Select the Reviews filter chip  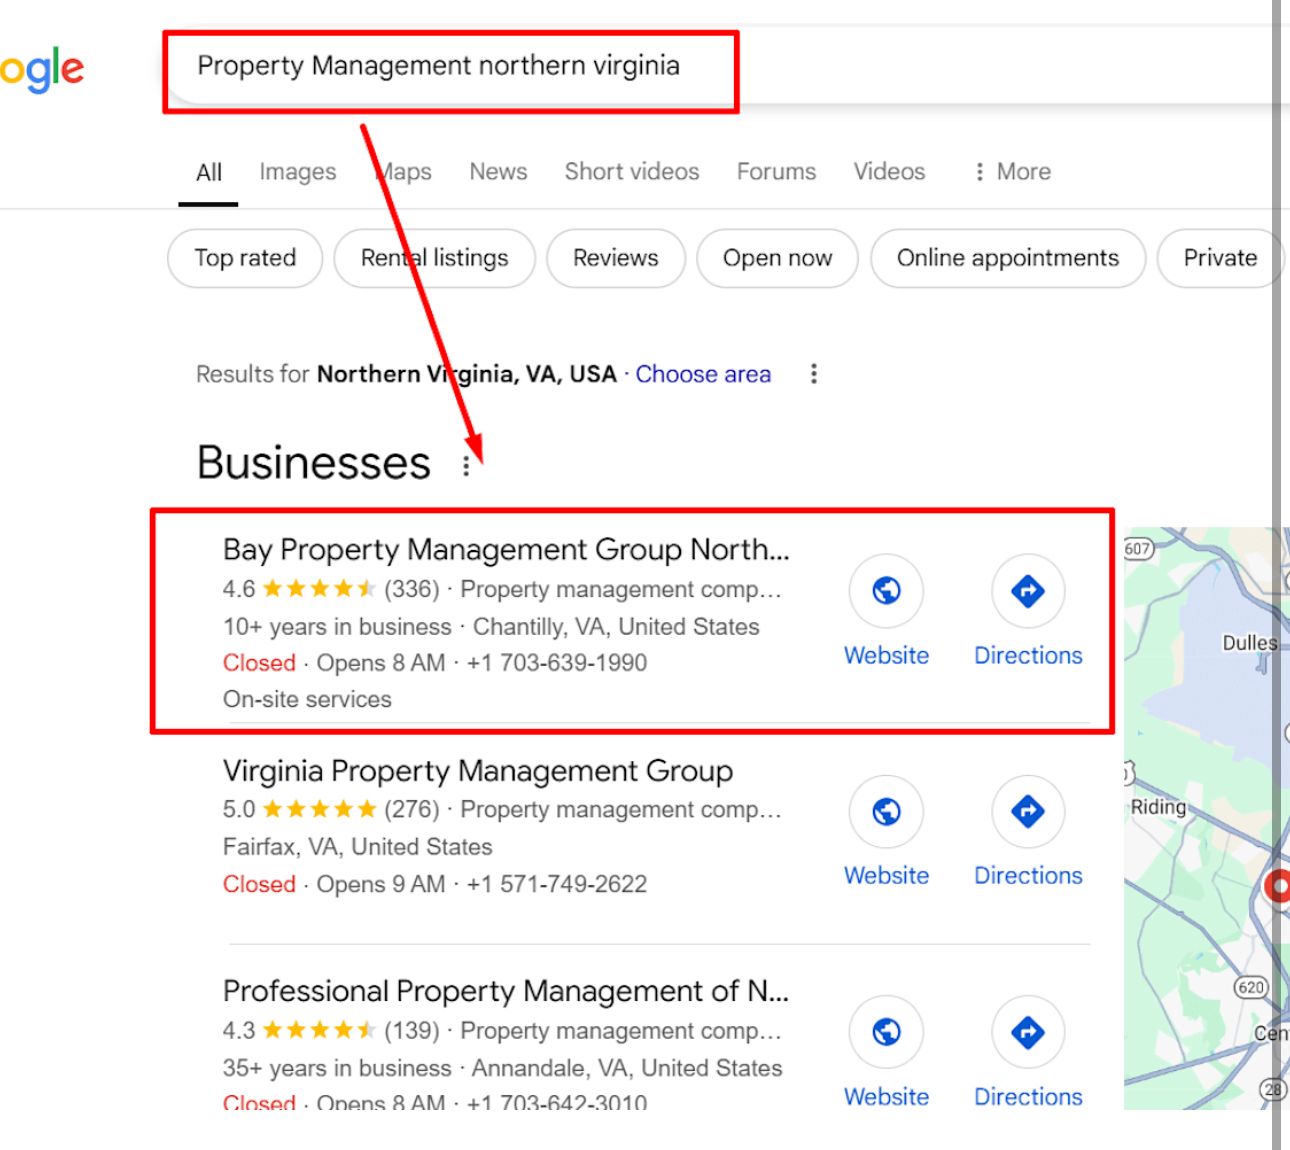pyautogui.click(x=615, y=258)
